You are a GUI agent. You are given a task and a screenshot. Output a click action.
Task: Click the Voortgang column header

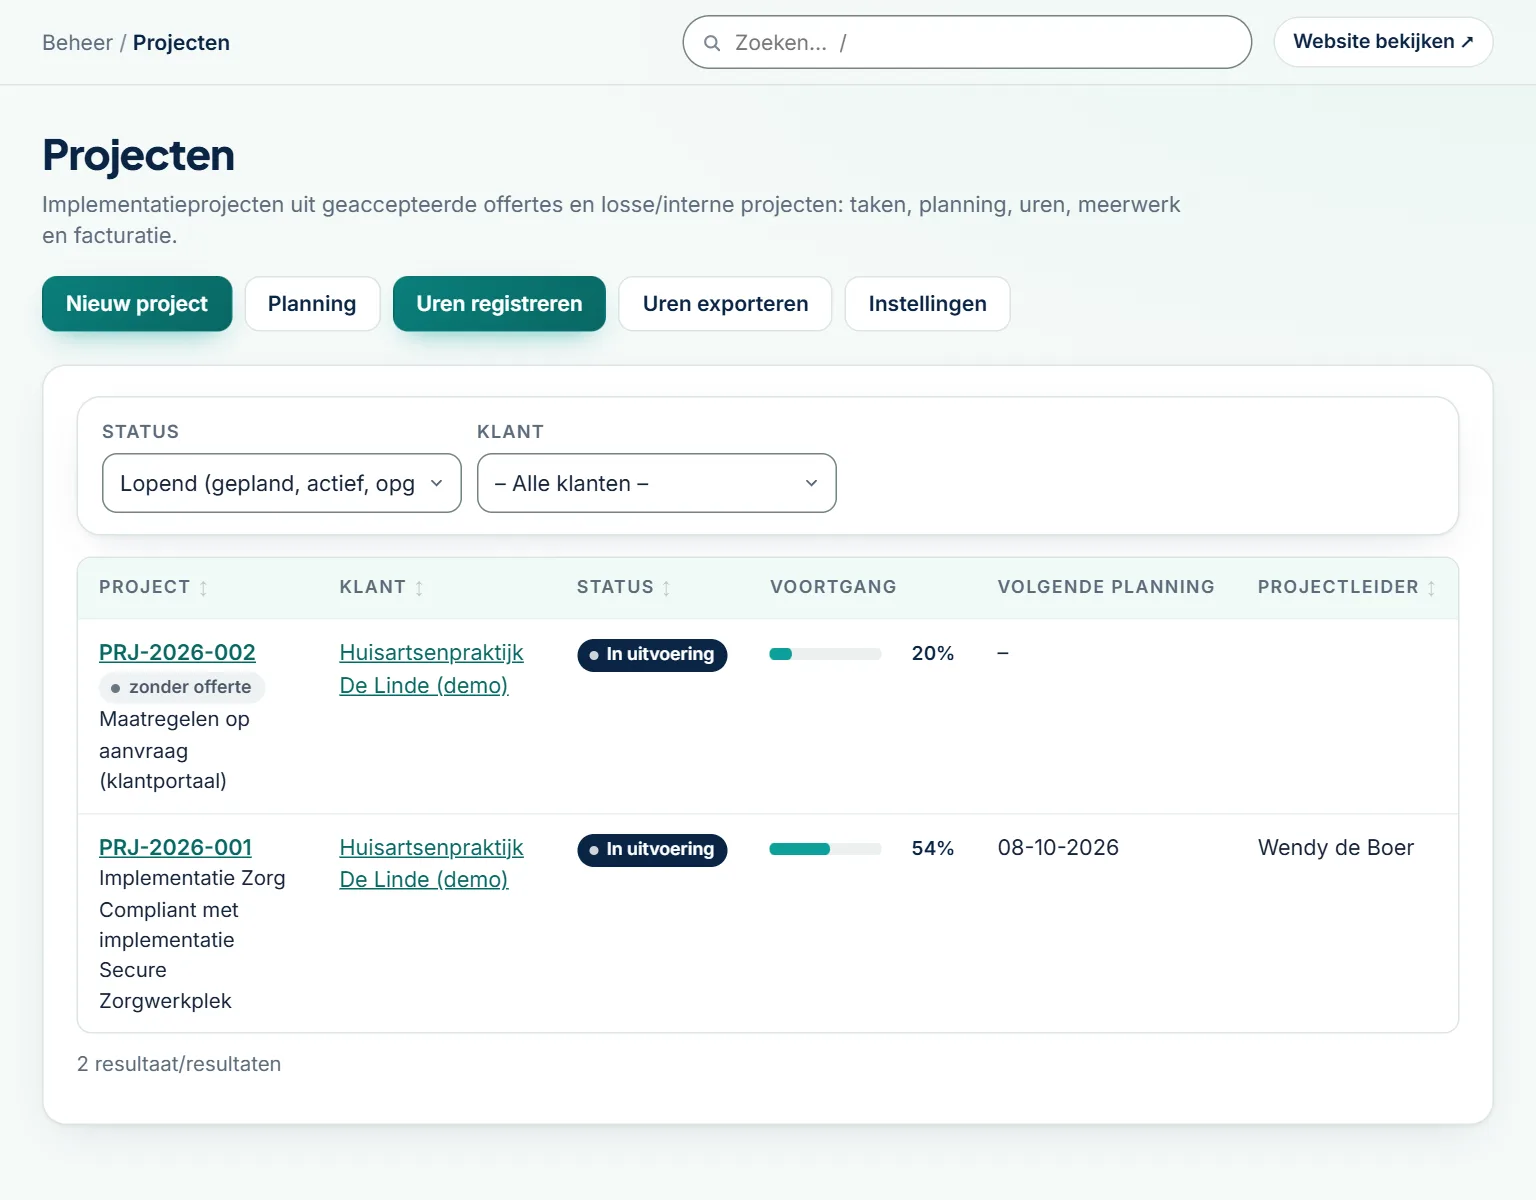click(x=833, y=587)
